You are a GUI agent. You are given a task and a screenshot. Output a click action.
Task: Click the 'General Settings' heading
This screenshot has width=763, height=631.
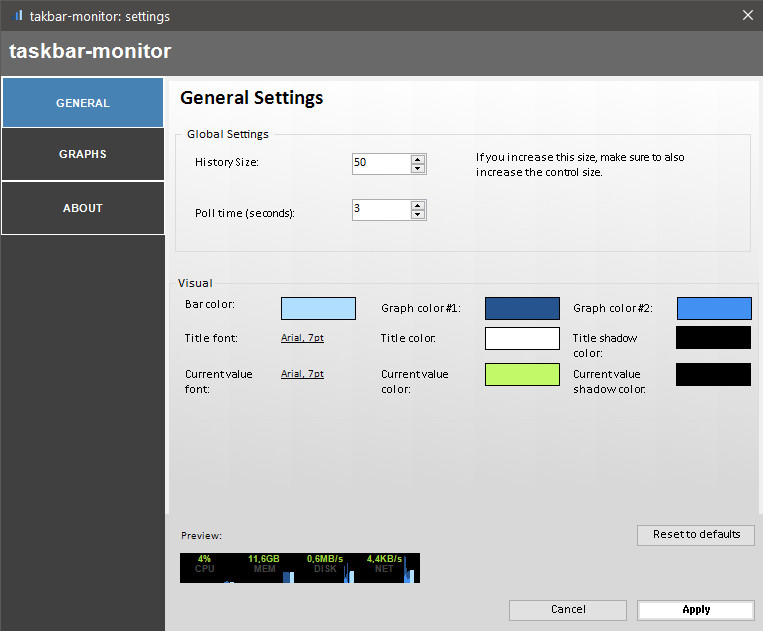(x=252, y=98)
